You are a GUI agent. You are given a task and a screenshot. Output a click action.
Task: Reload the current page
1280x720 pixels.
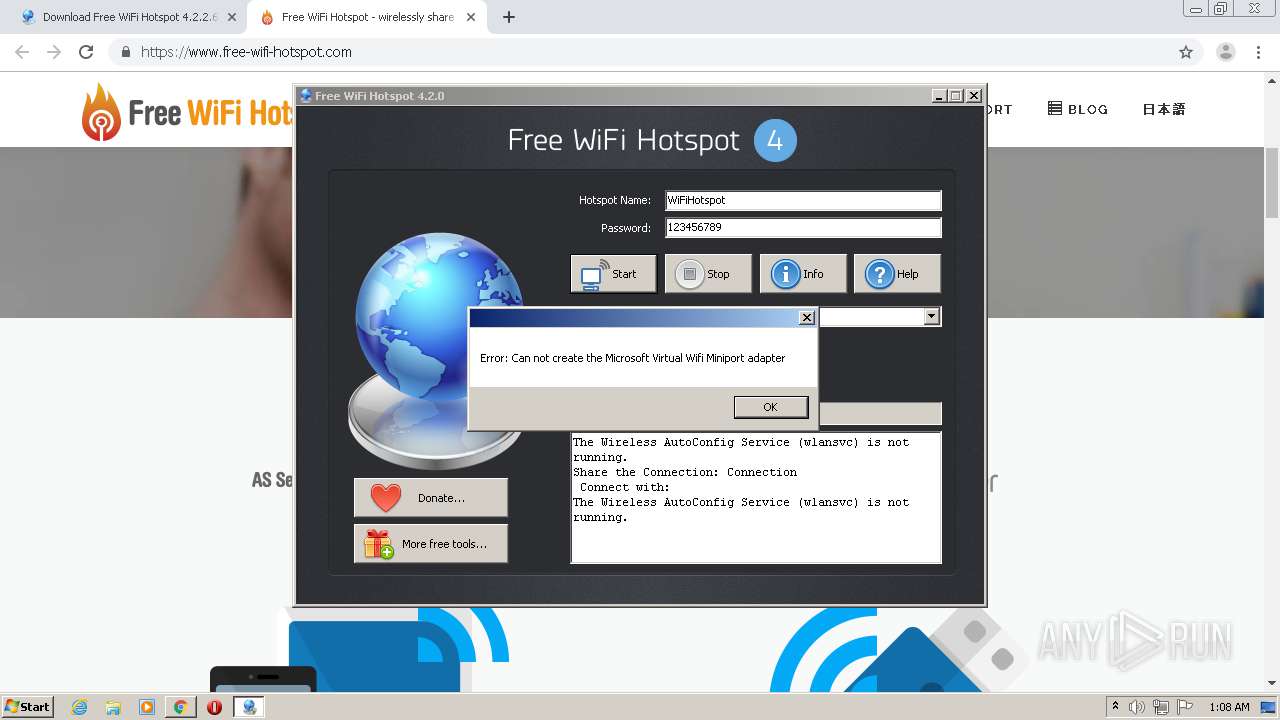point(86,52)
